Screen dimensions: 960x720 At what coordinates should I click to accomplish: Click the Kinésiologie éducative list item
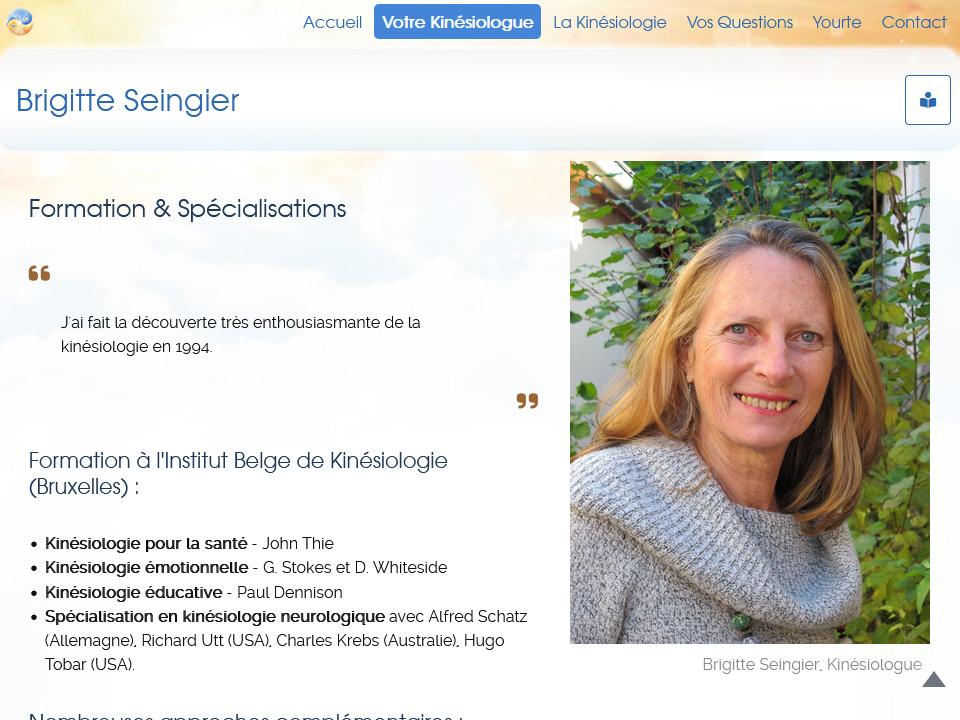(193, 592)
